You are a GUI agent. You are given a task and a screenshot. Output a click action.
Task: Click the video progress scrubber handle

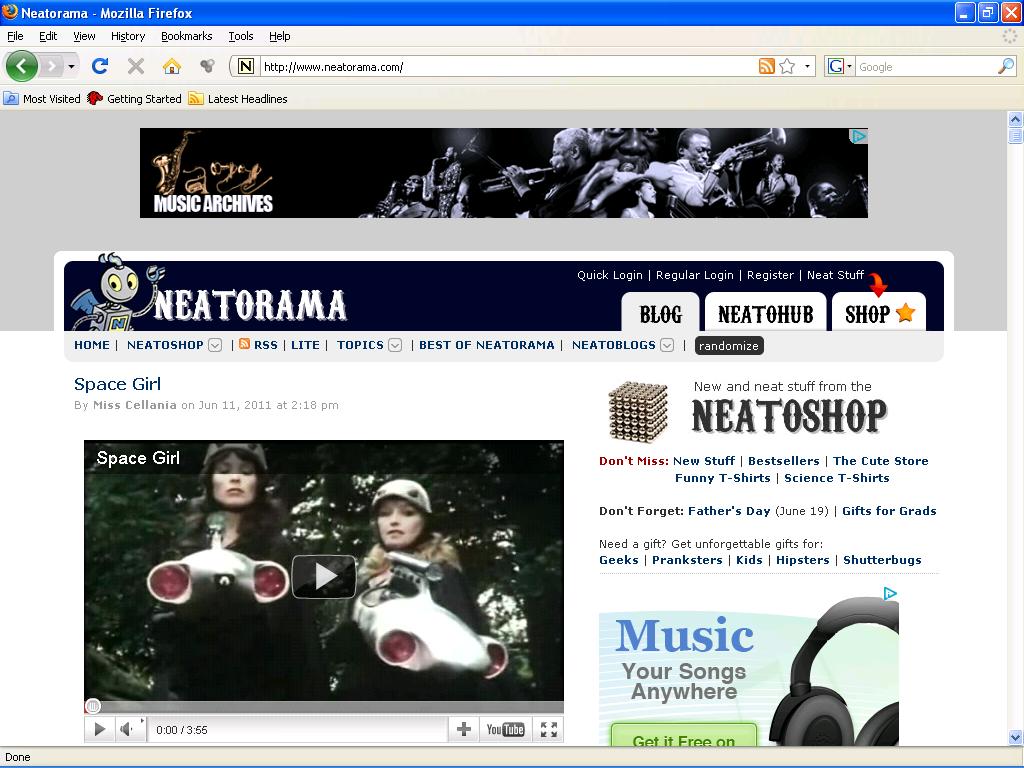[x=93, y=705]
